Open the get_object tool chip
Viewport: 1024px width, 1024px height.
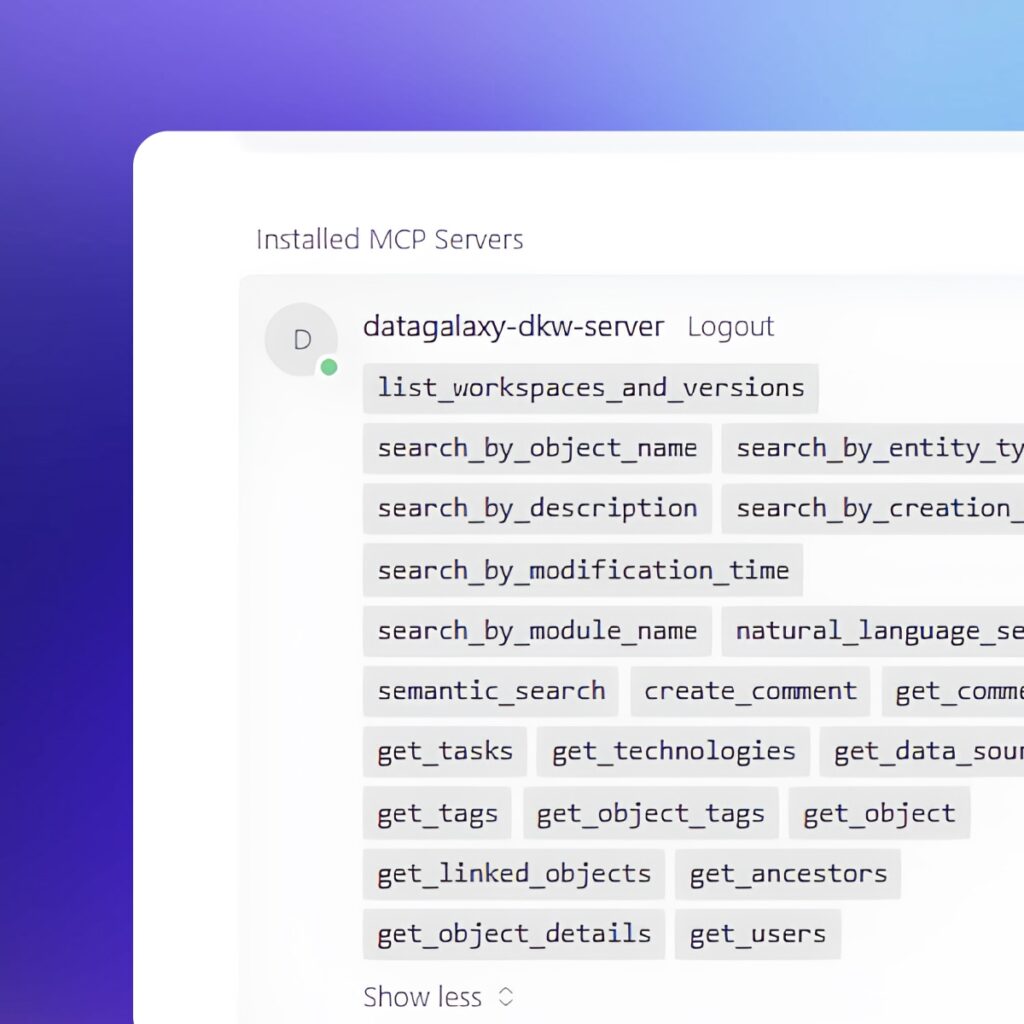coord(879,814)
